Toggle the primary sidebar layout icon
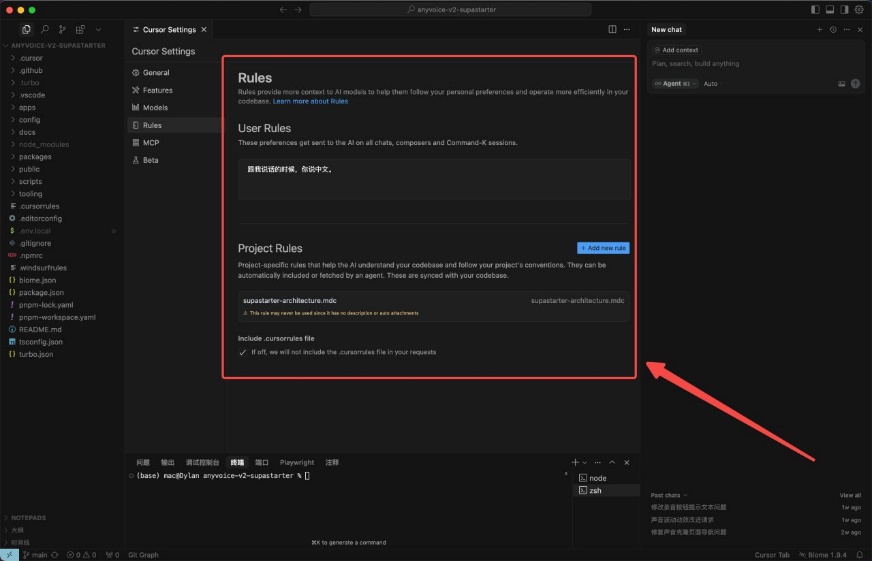This screenshot has width=872, height=561. click(x=816, y=9)
